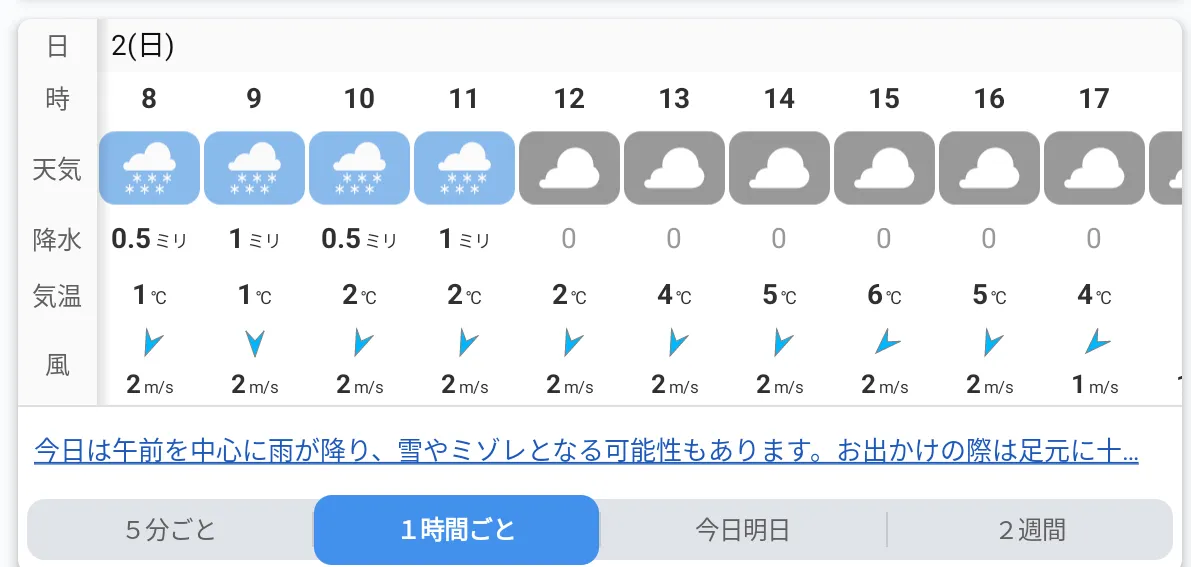Click the 6℃ temperature at 15時
The width and height of the screenshot is (1191, 567).
884,295
